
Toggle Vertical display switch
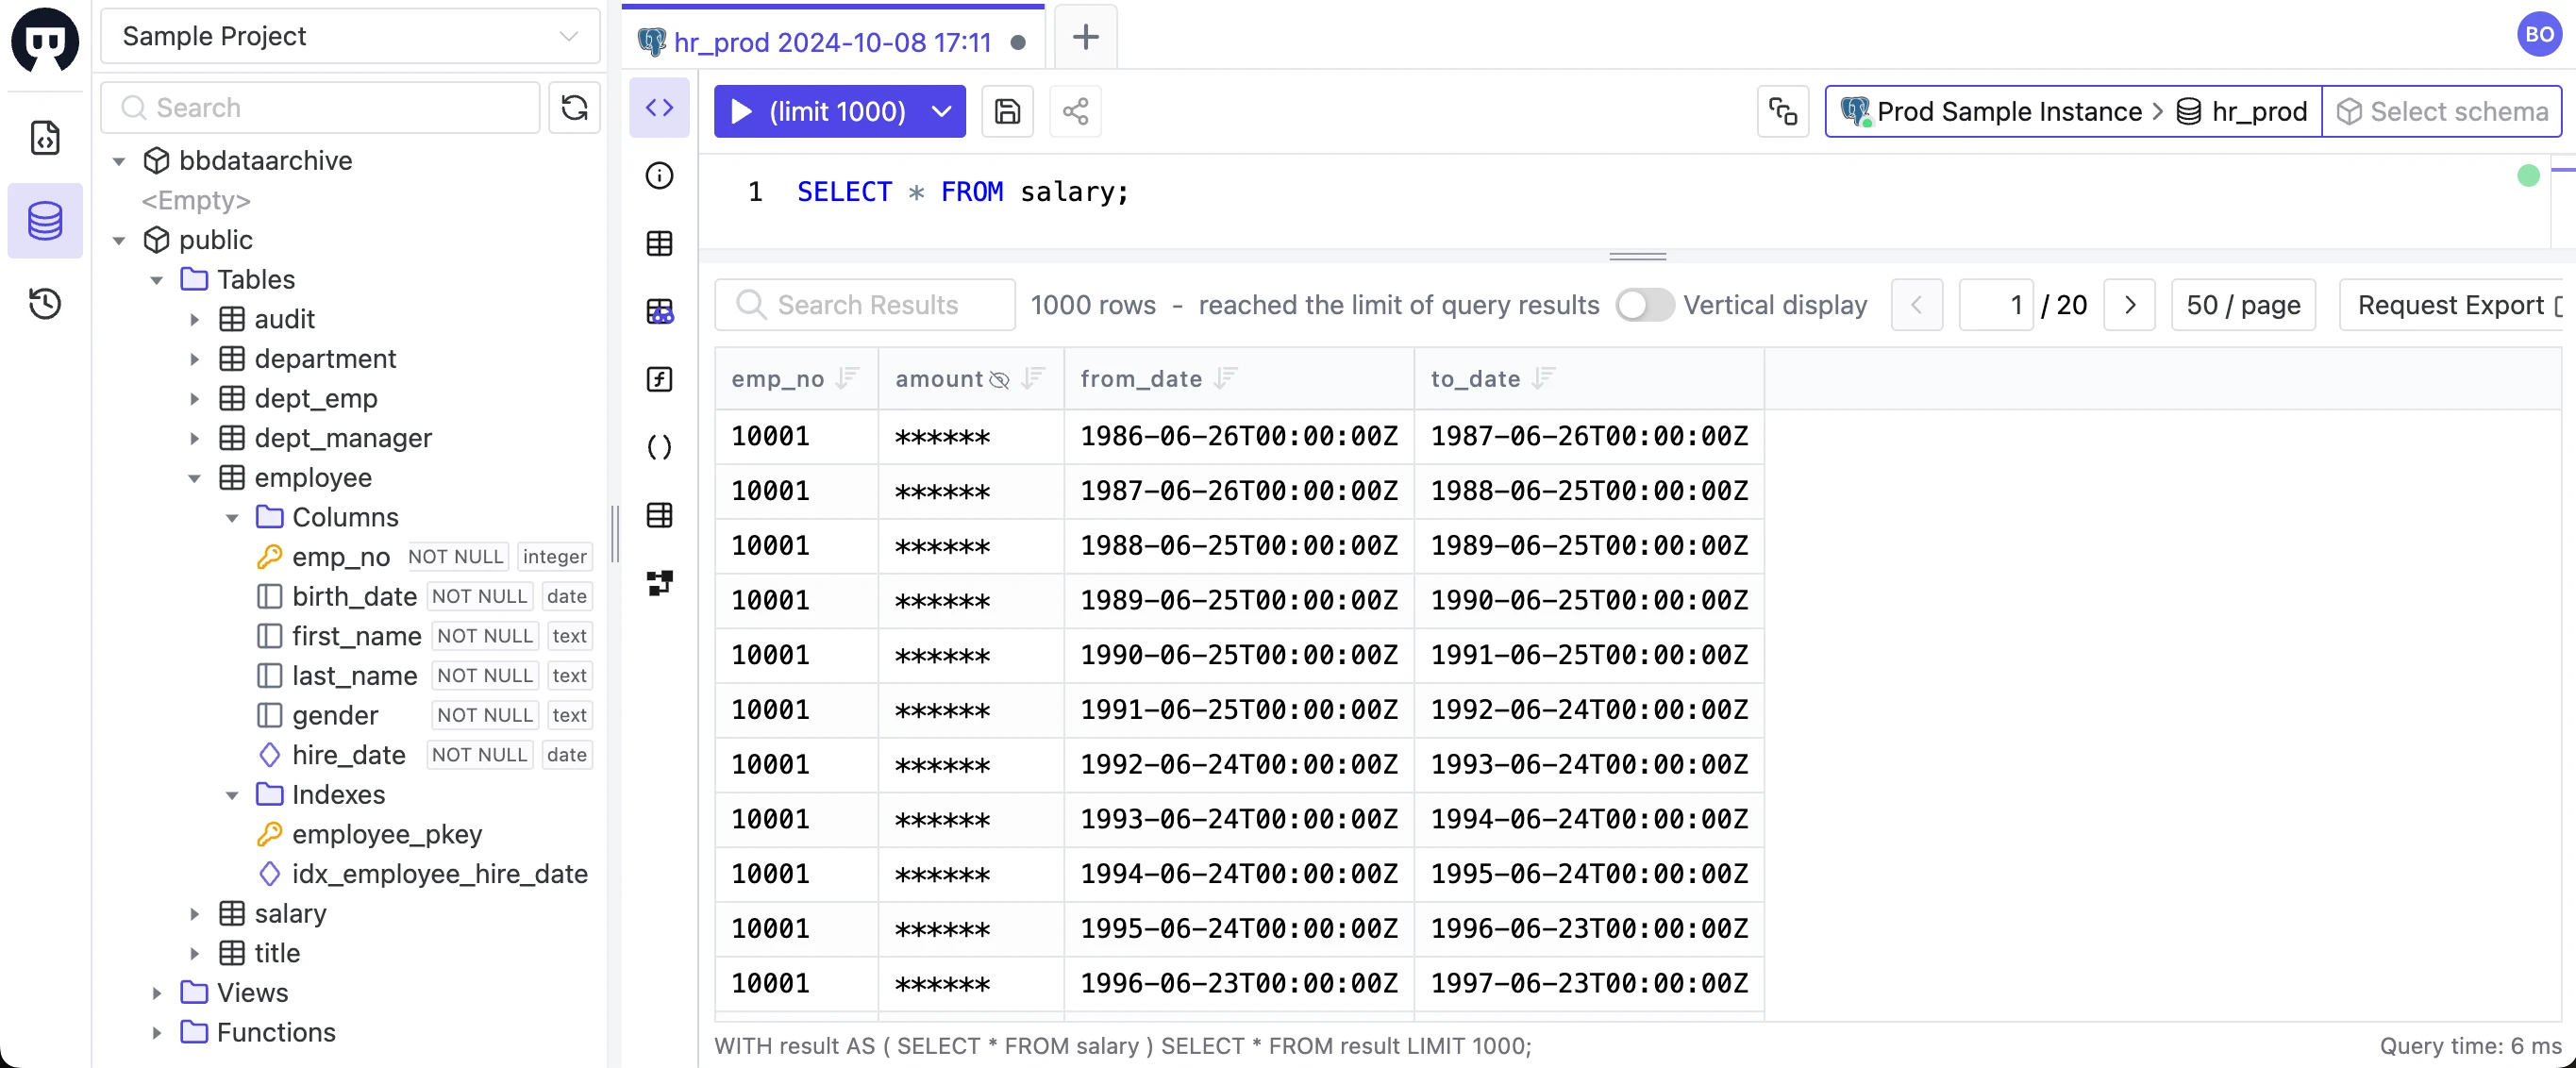coord(1644,306)
